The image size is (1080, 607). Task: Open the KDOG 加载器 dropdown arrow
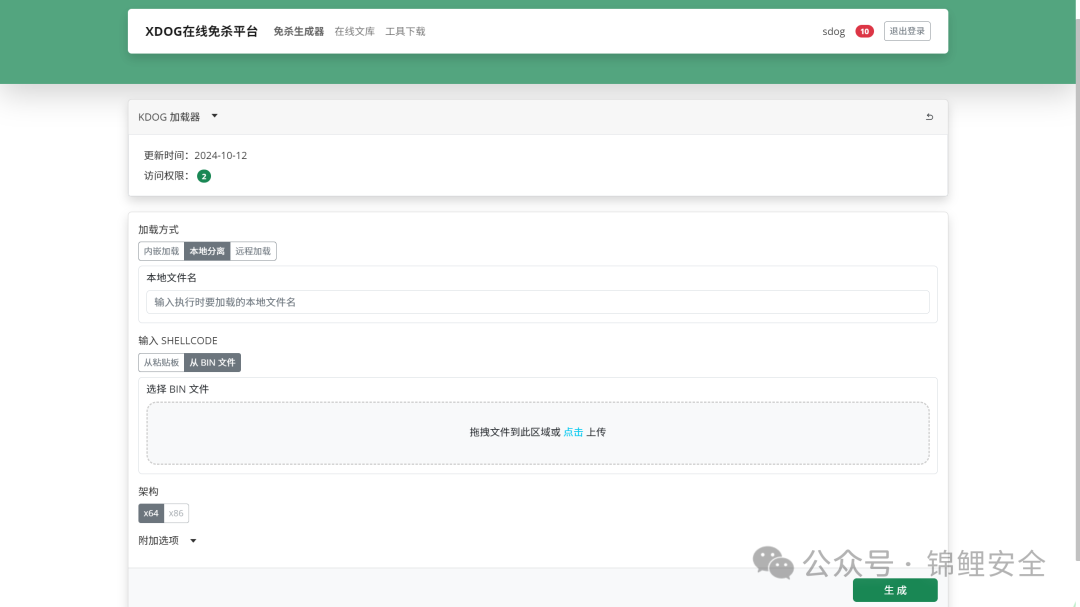pyautogui.click(x=214, y=116)
